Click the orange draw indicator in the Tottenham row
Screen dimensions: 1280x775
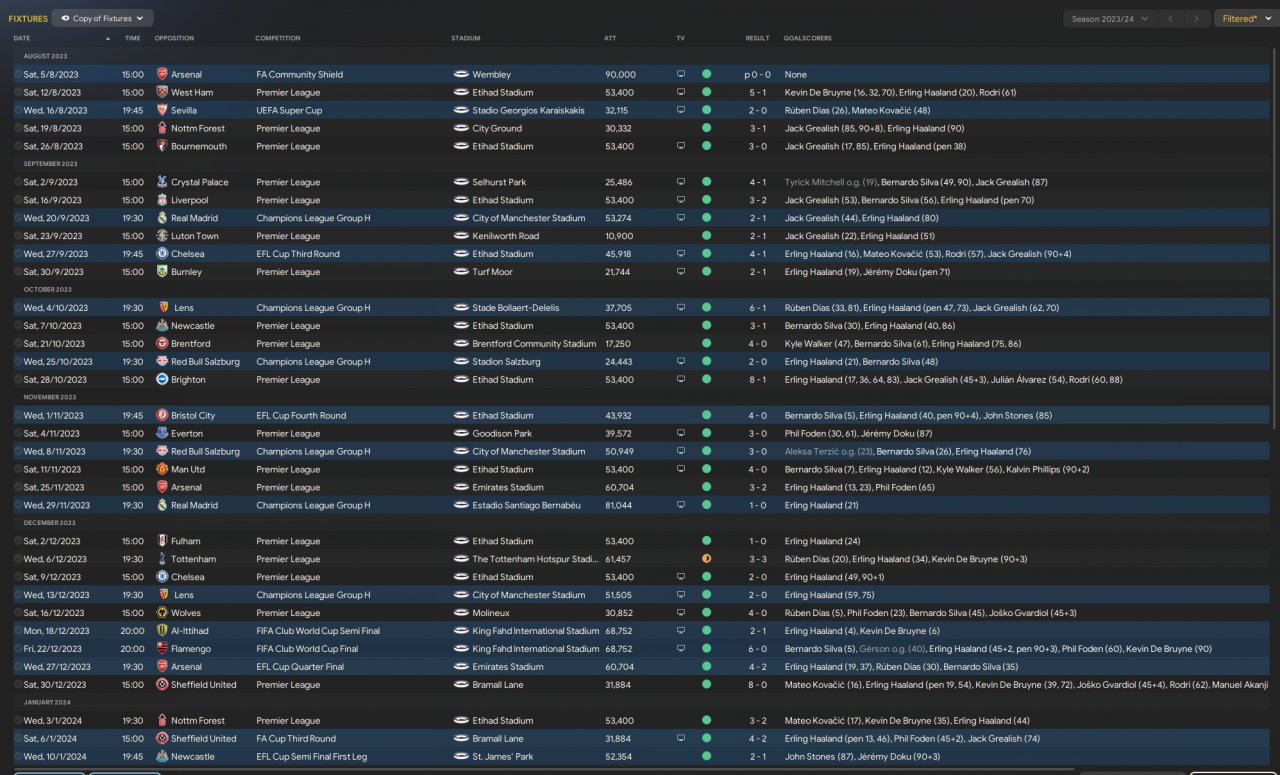click(707, 559)
